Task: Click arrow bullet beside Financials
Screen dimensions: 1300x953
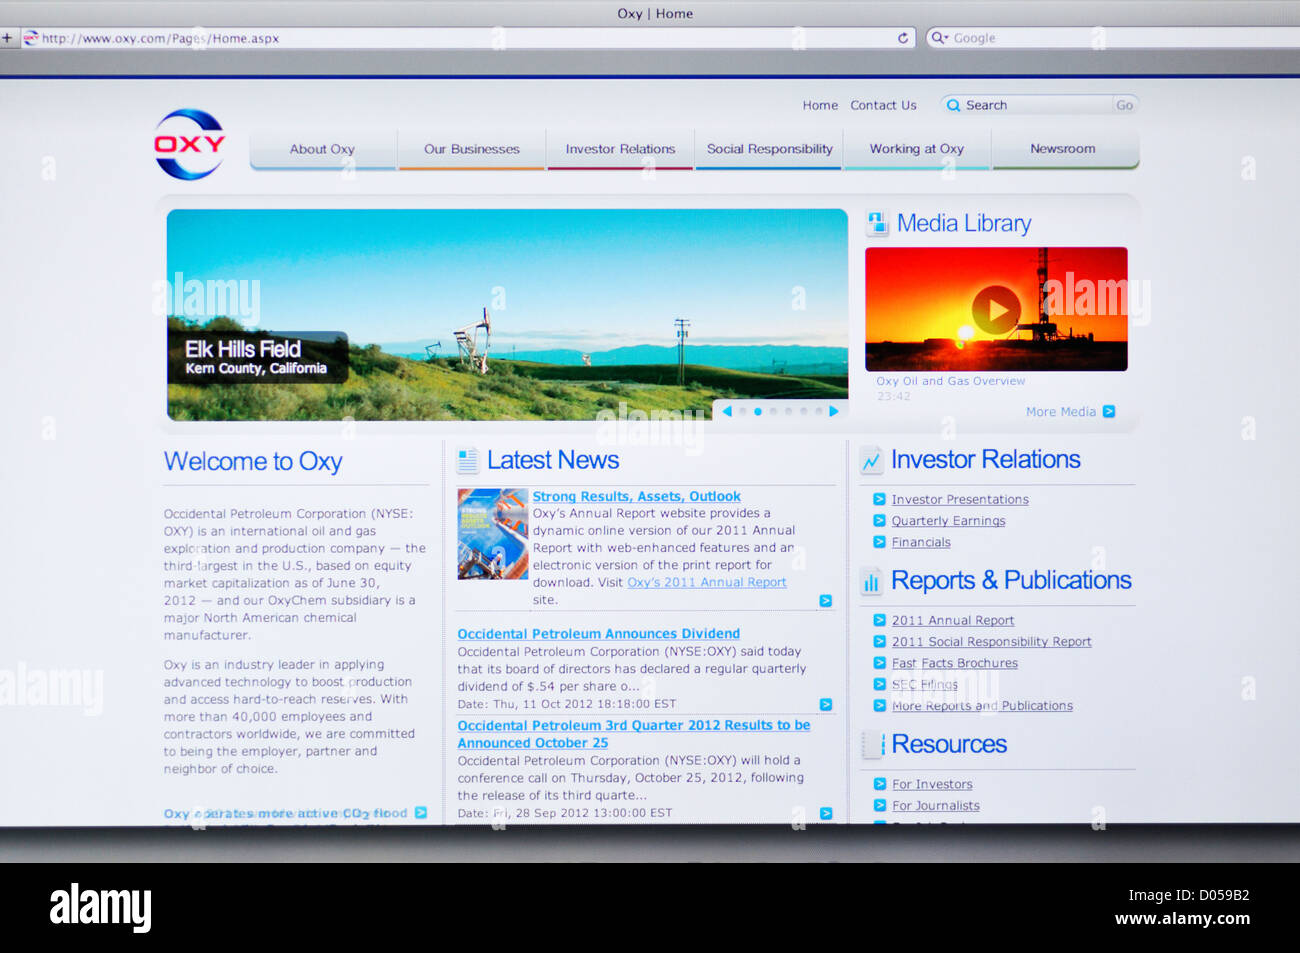Action: click(879, 542)
